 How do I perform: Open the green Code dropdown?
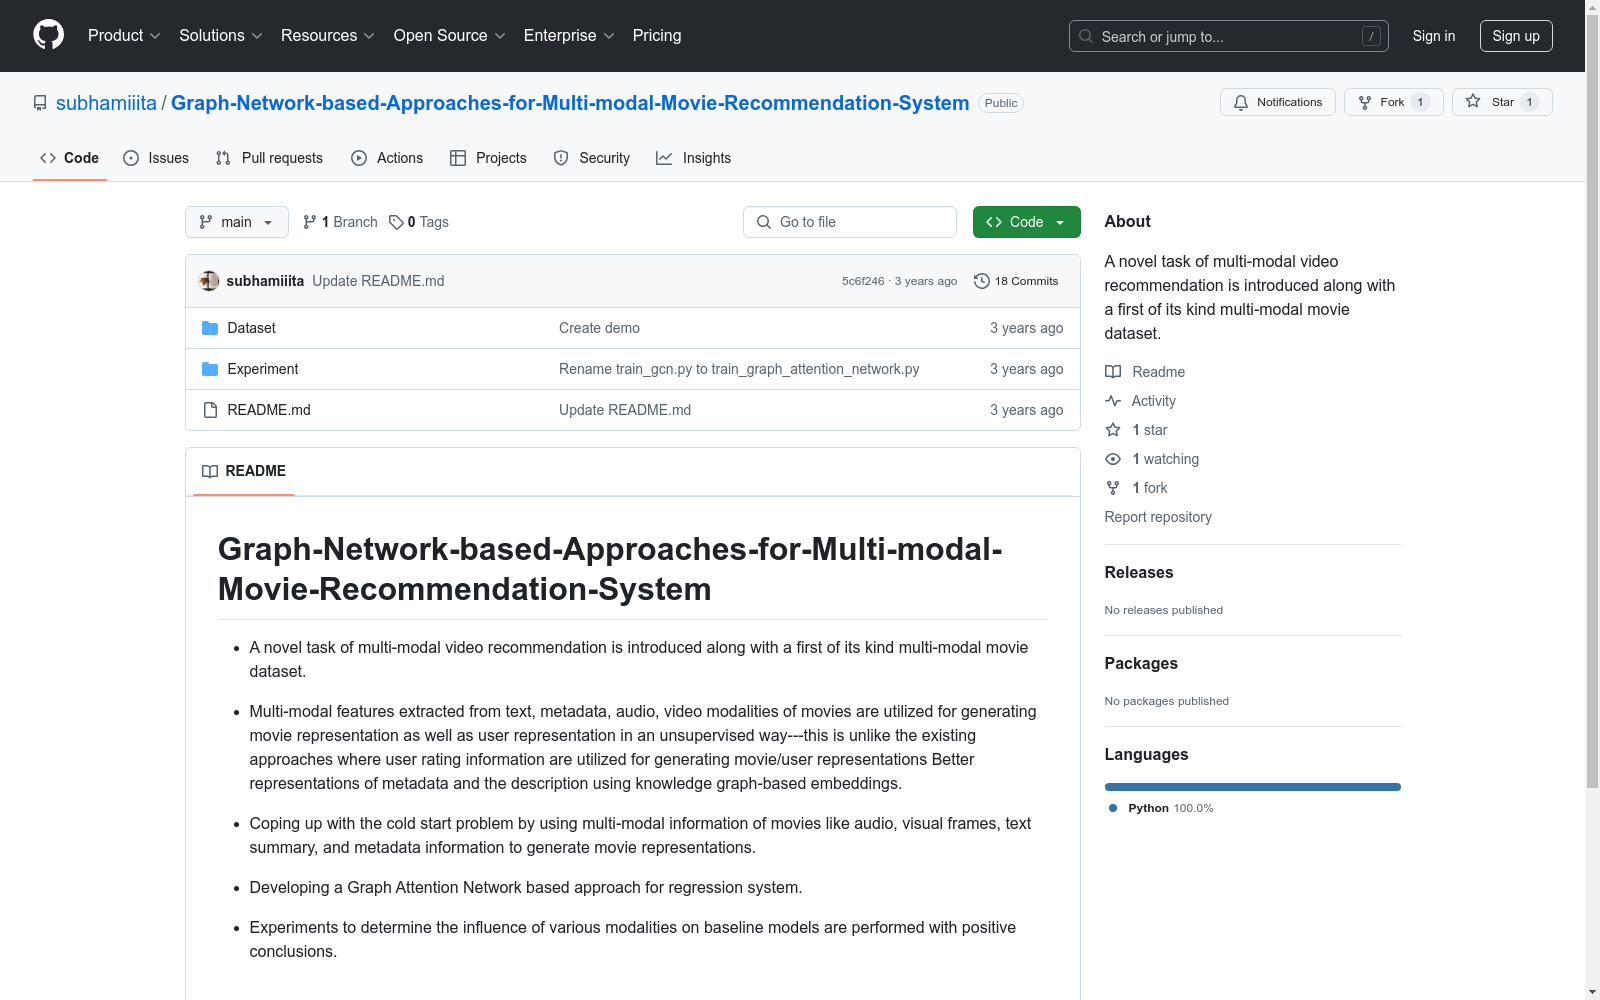tap(1026, 222)
